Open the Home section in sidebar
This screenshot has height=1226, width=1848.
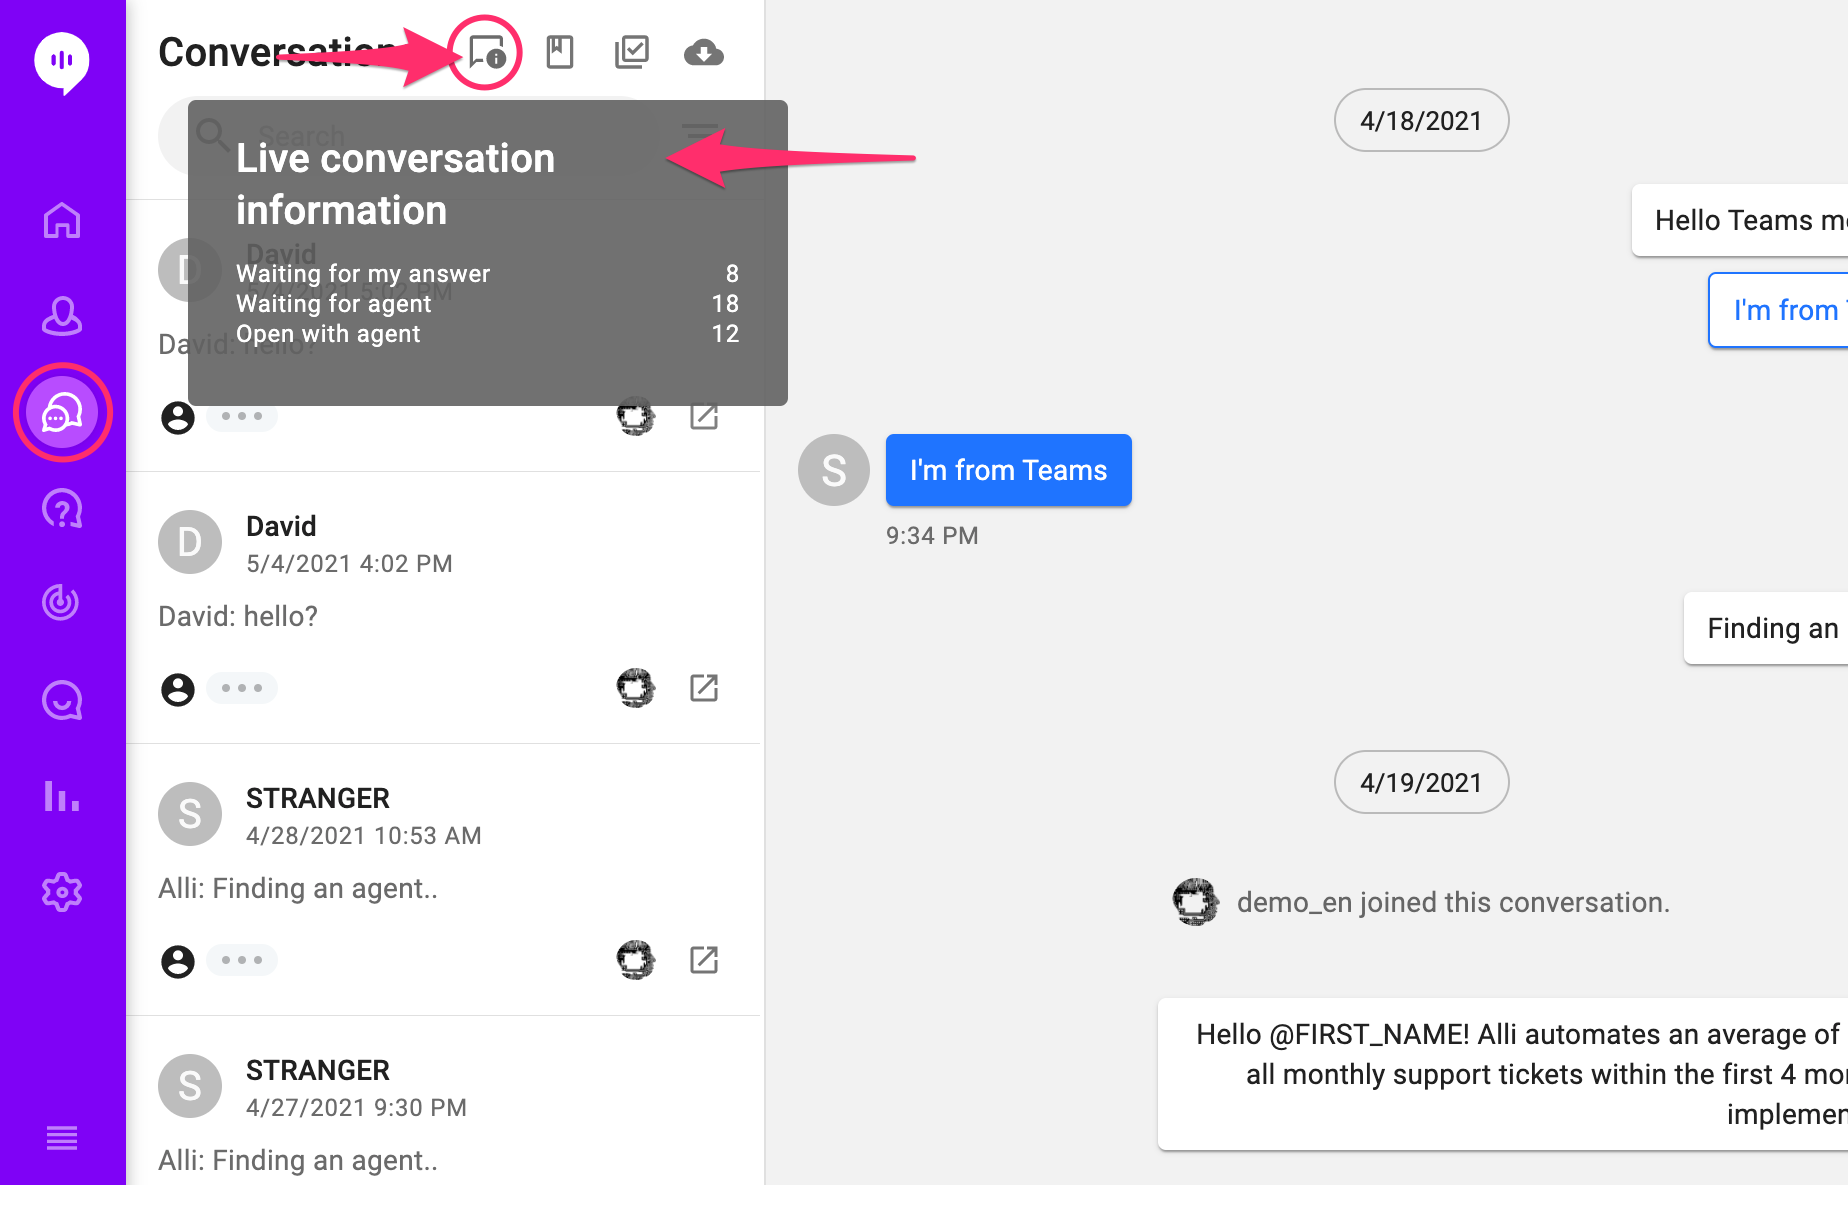62,220
